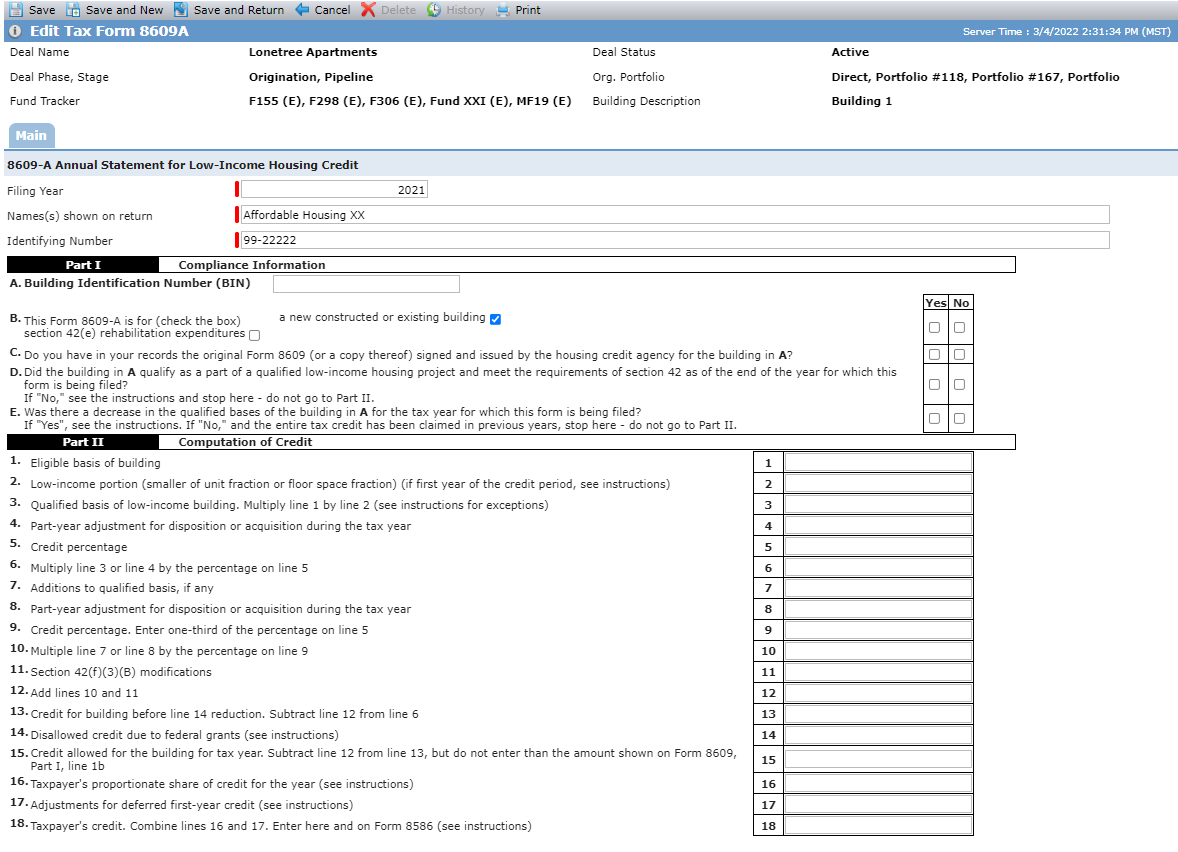This screenshot has width=1178, height=852.
Task: Click the Print printer icon
Action: pos(503,10)
